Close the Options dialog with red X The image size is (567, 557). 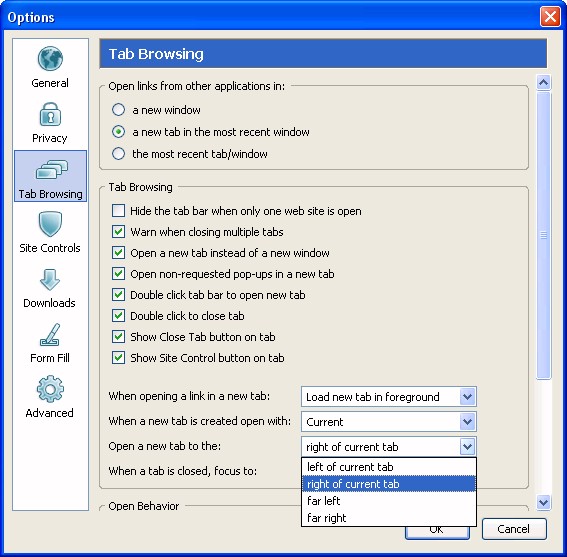[550, 17]
